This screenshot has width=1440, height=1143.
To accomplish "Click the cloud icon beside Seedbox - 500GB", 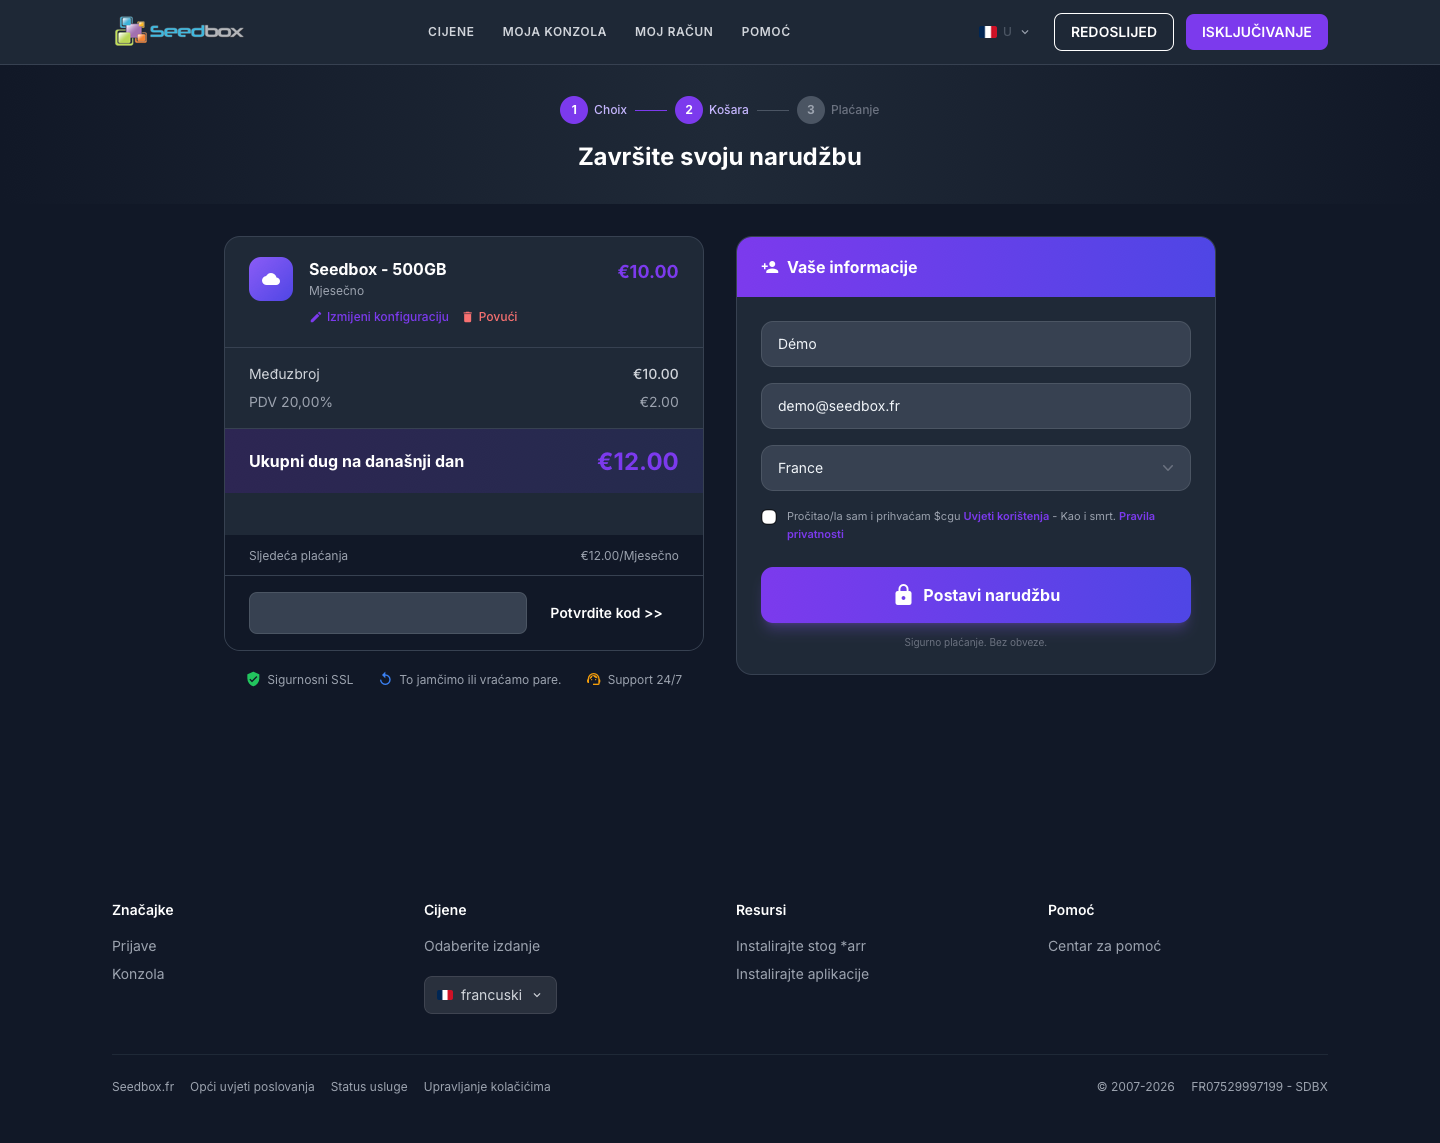I will [271, 279].
